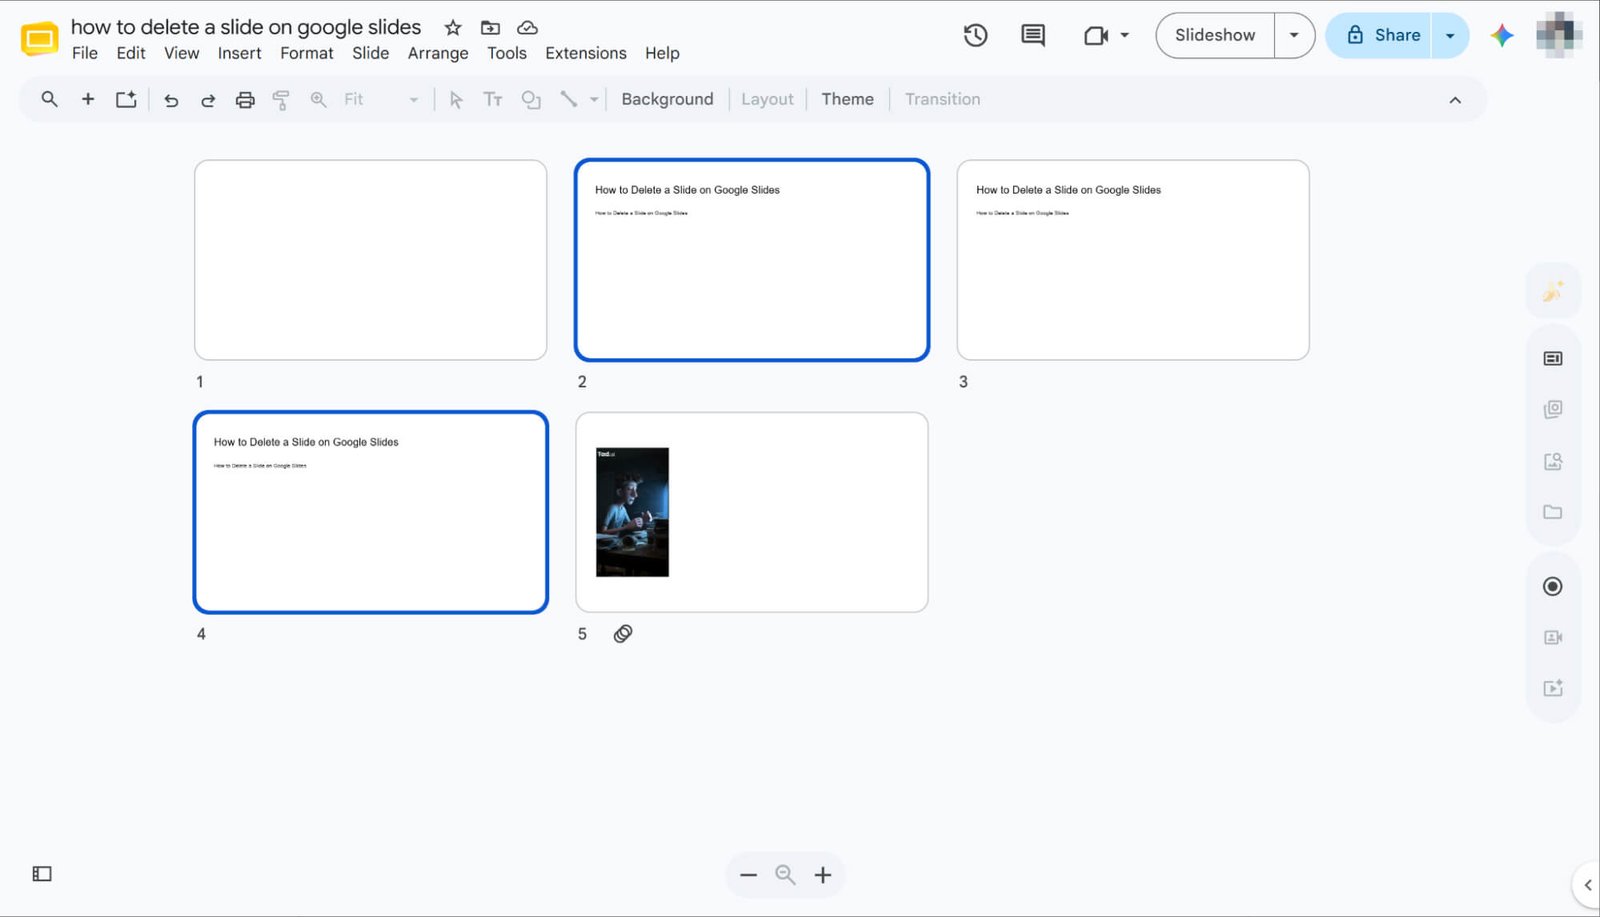Open Gemini sparkle assistant
Screen dimensions: 1600x917
[x=1502, y=35]
